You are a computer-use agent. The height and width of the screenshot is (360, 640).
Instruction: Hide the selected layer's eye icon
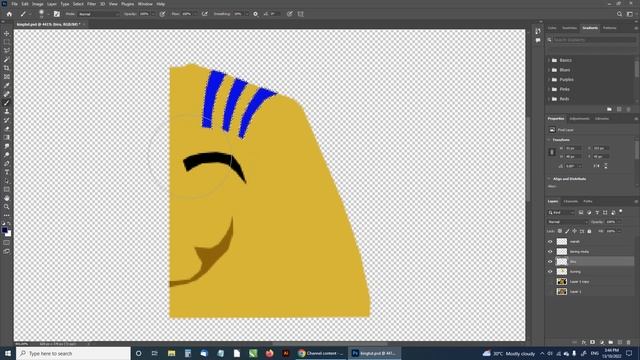click(550, 262)
